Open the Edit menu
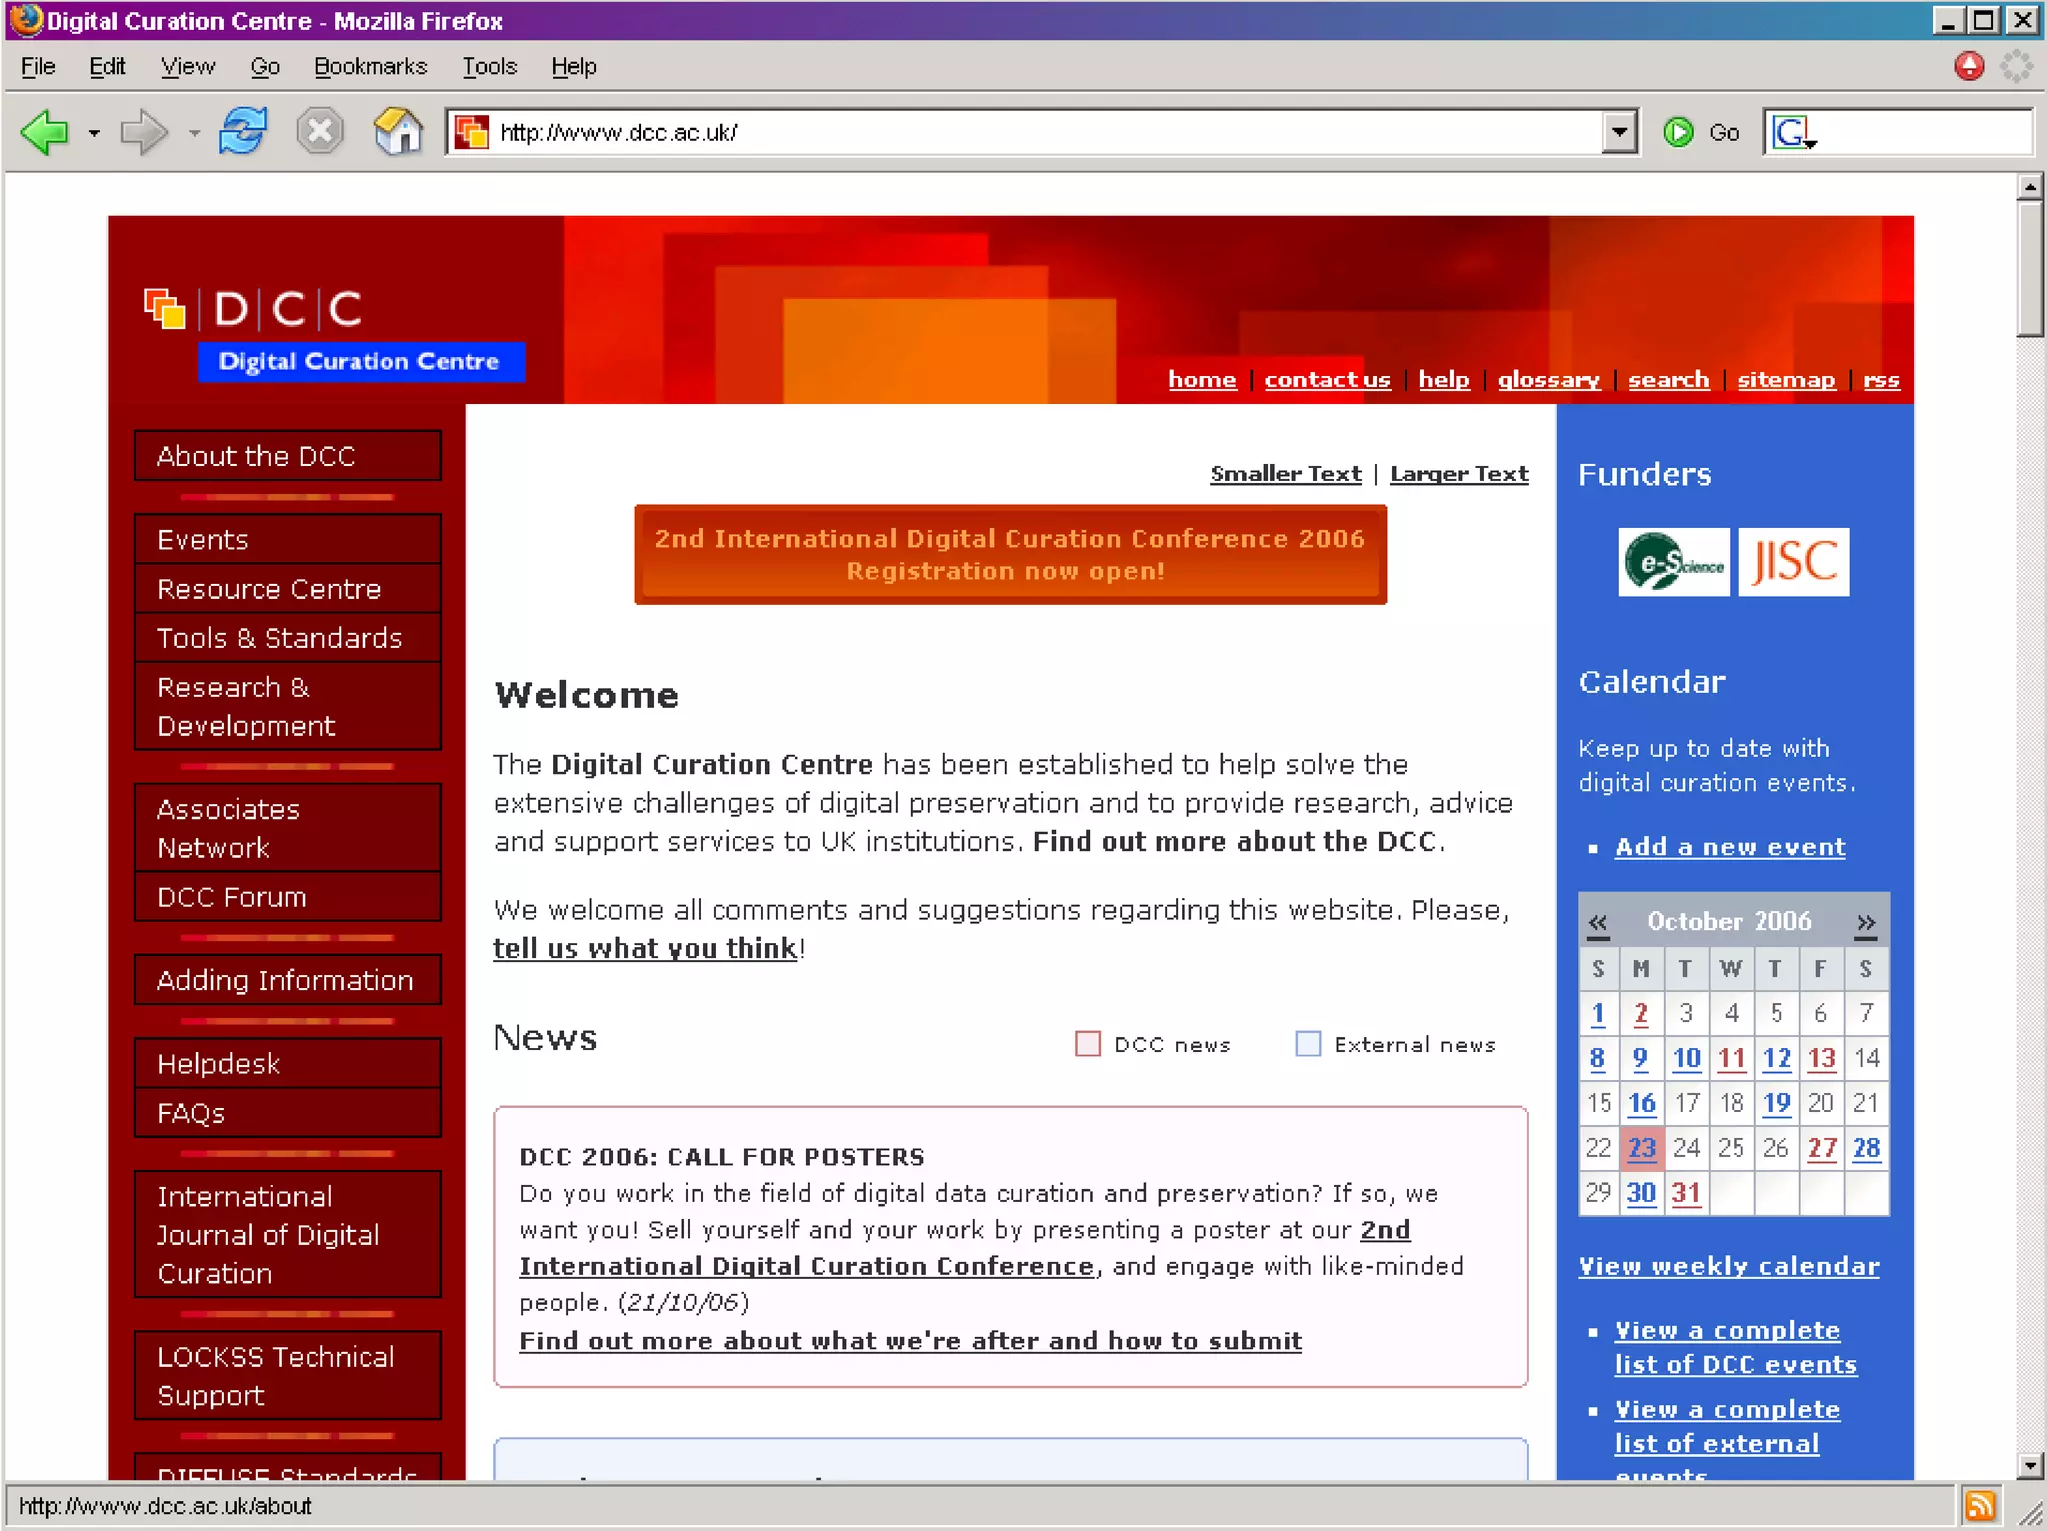This screenshot has width=2048, height=1531. click(x=107, y=66)
